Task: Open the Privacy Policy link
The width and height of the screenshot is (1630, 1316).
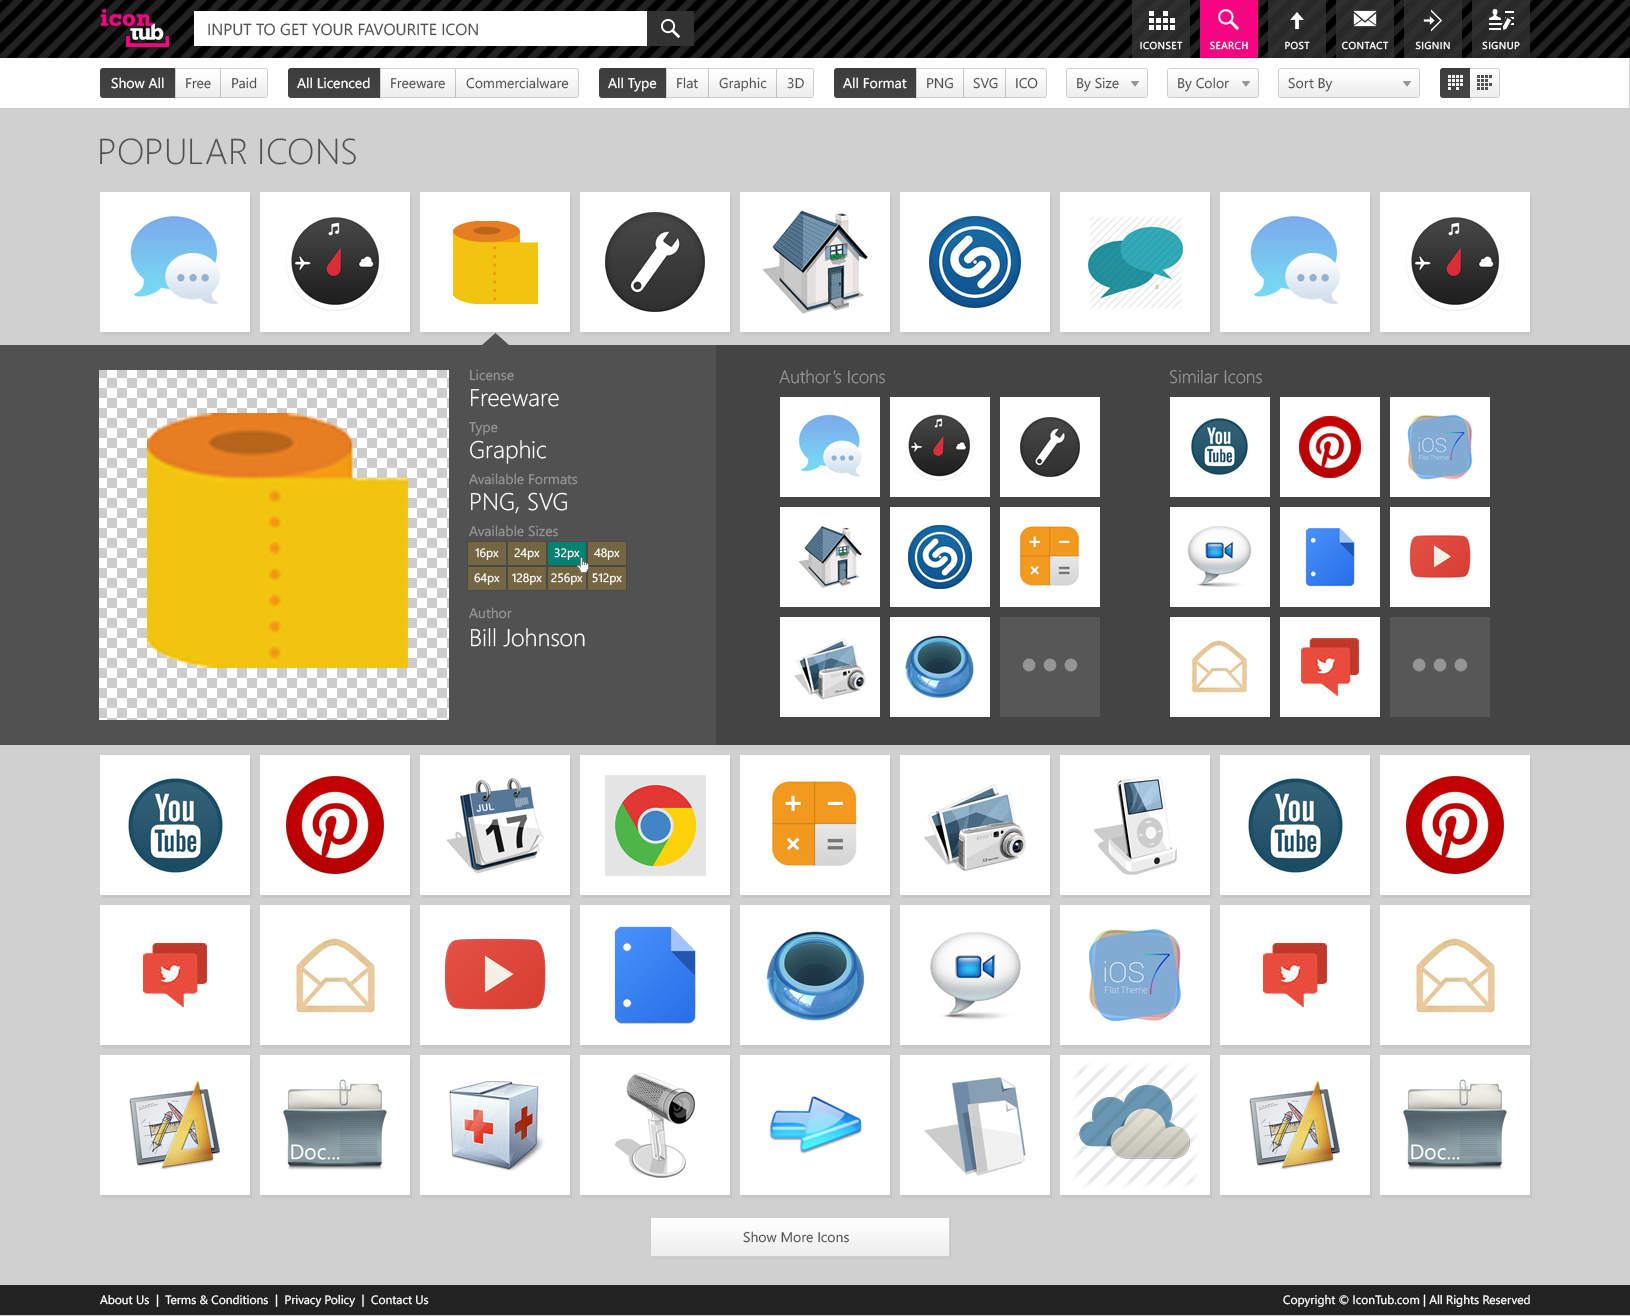Action: coord(319,1300)
